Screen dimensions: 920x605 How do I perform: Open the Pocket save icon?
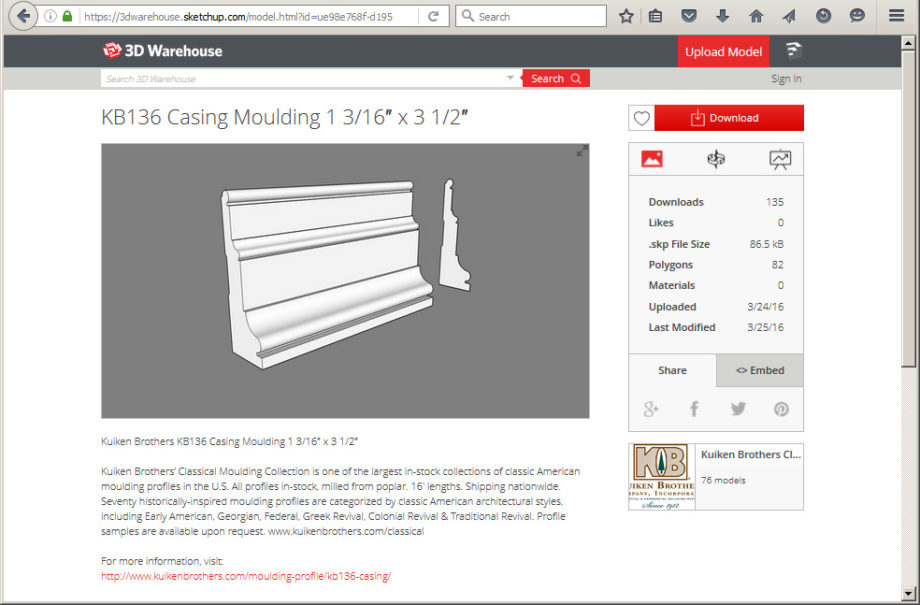[x=688, y=16]
